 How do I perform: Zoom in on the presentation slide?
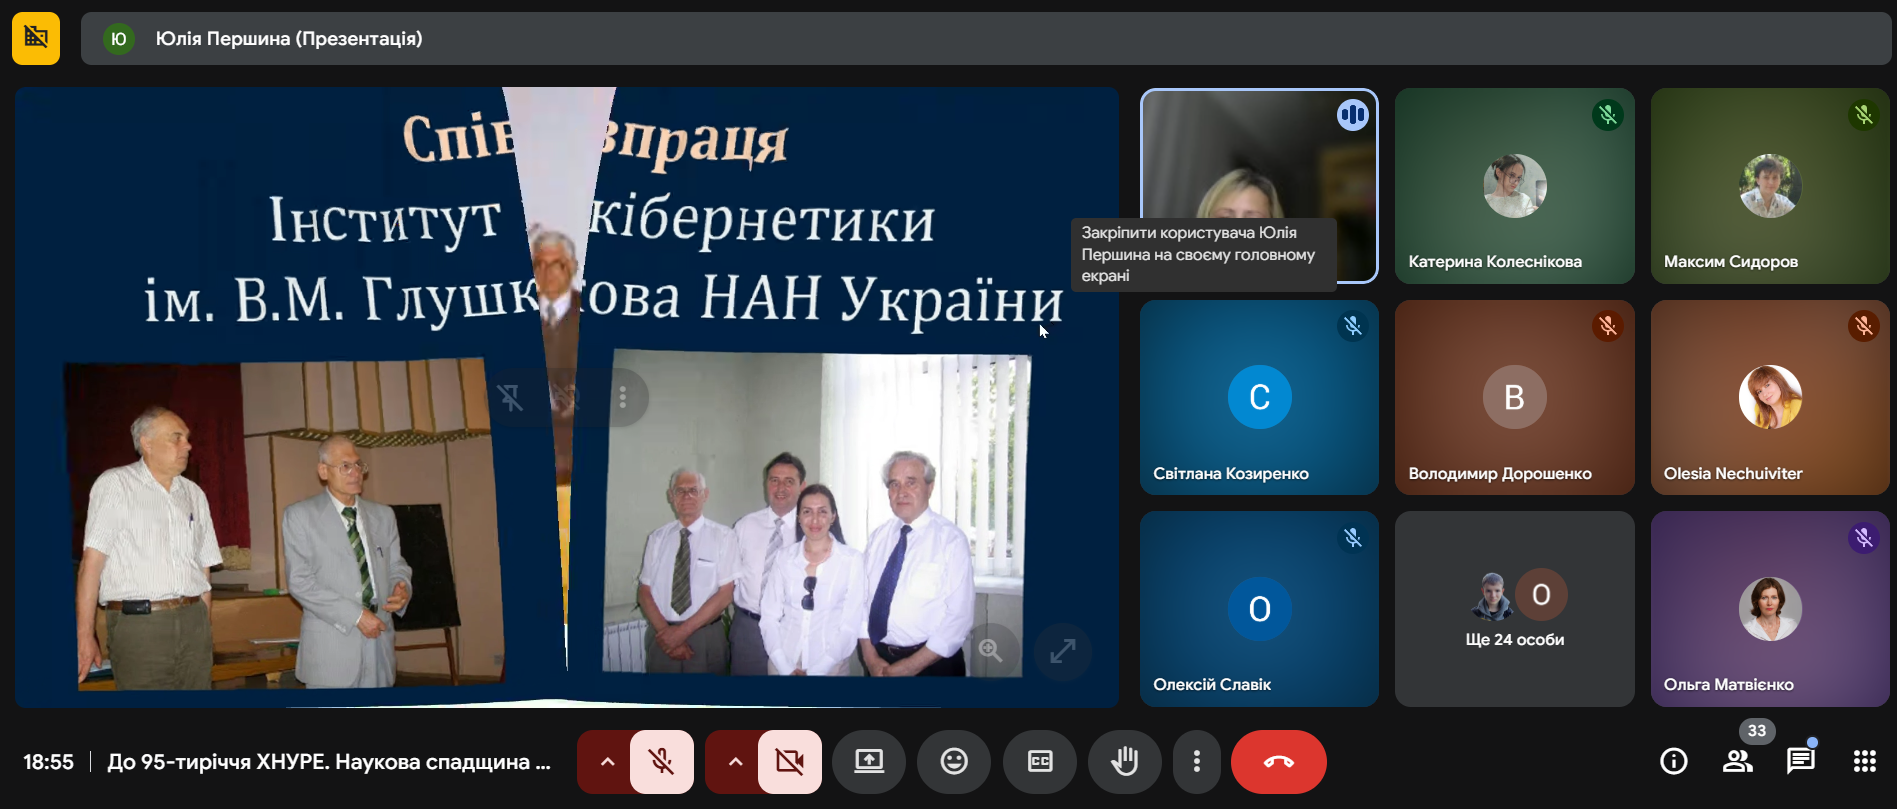tap(991, 651)
